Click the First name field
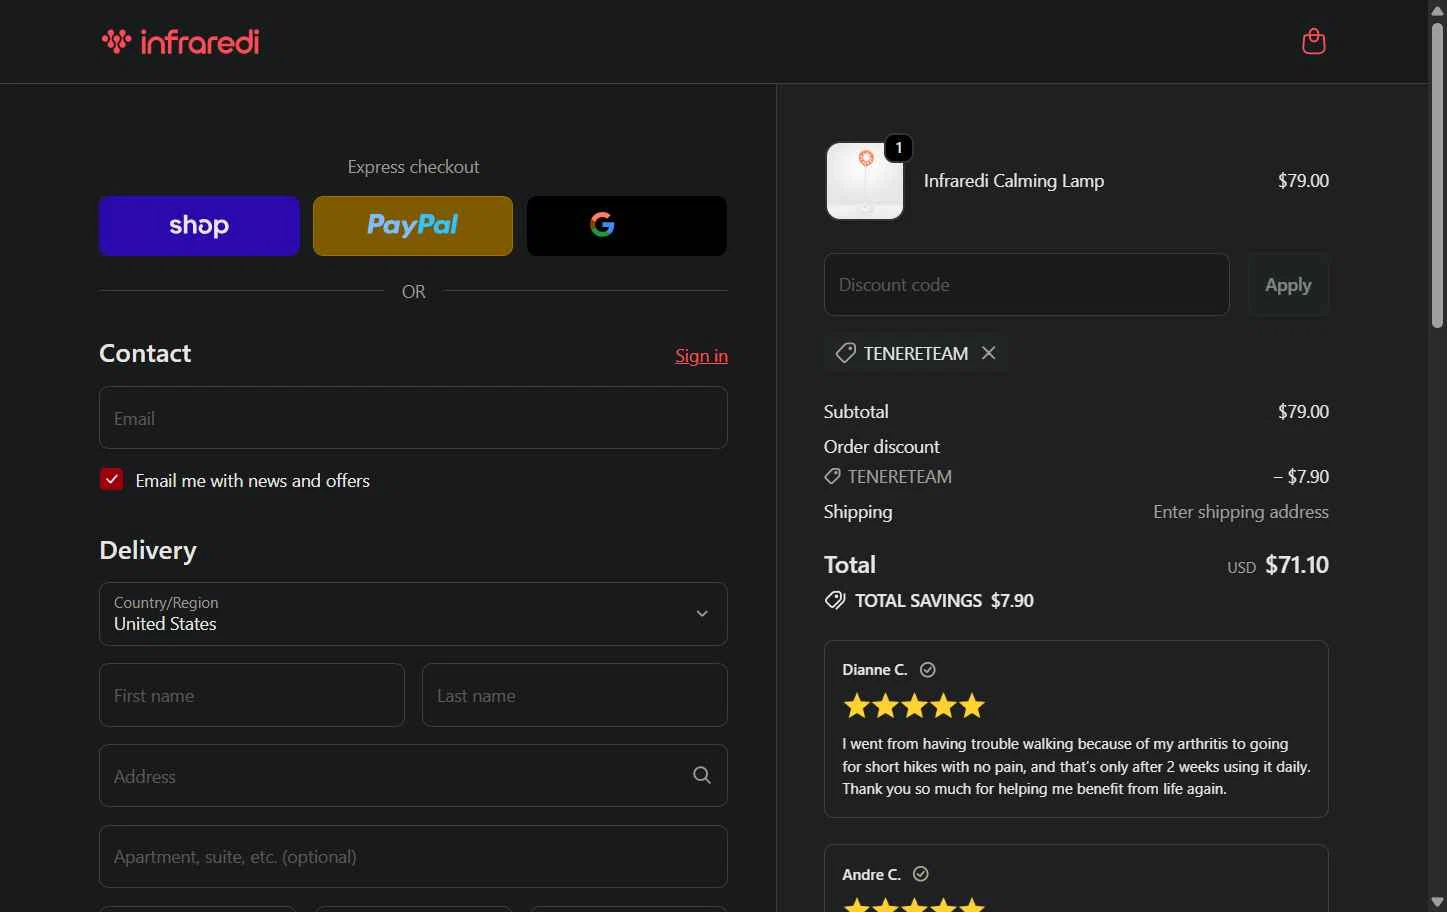 [x=252, y=695]
